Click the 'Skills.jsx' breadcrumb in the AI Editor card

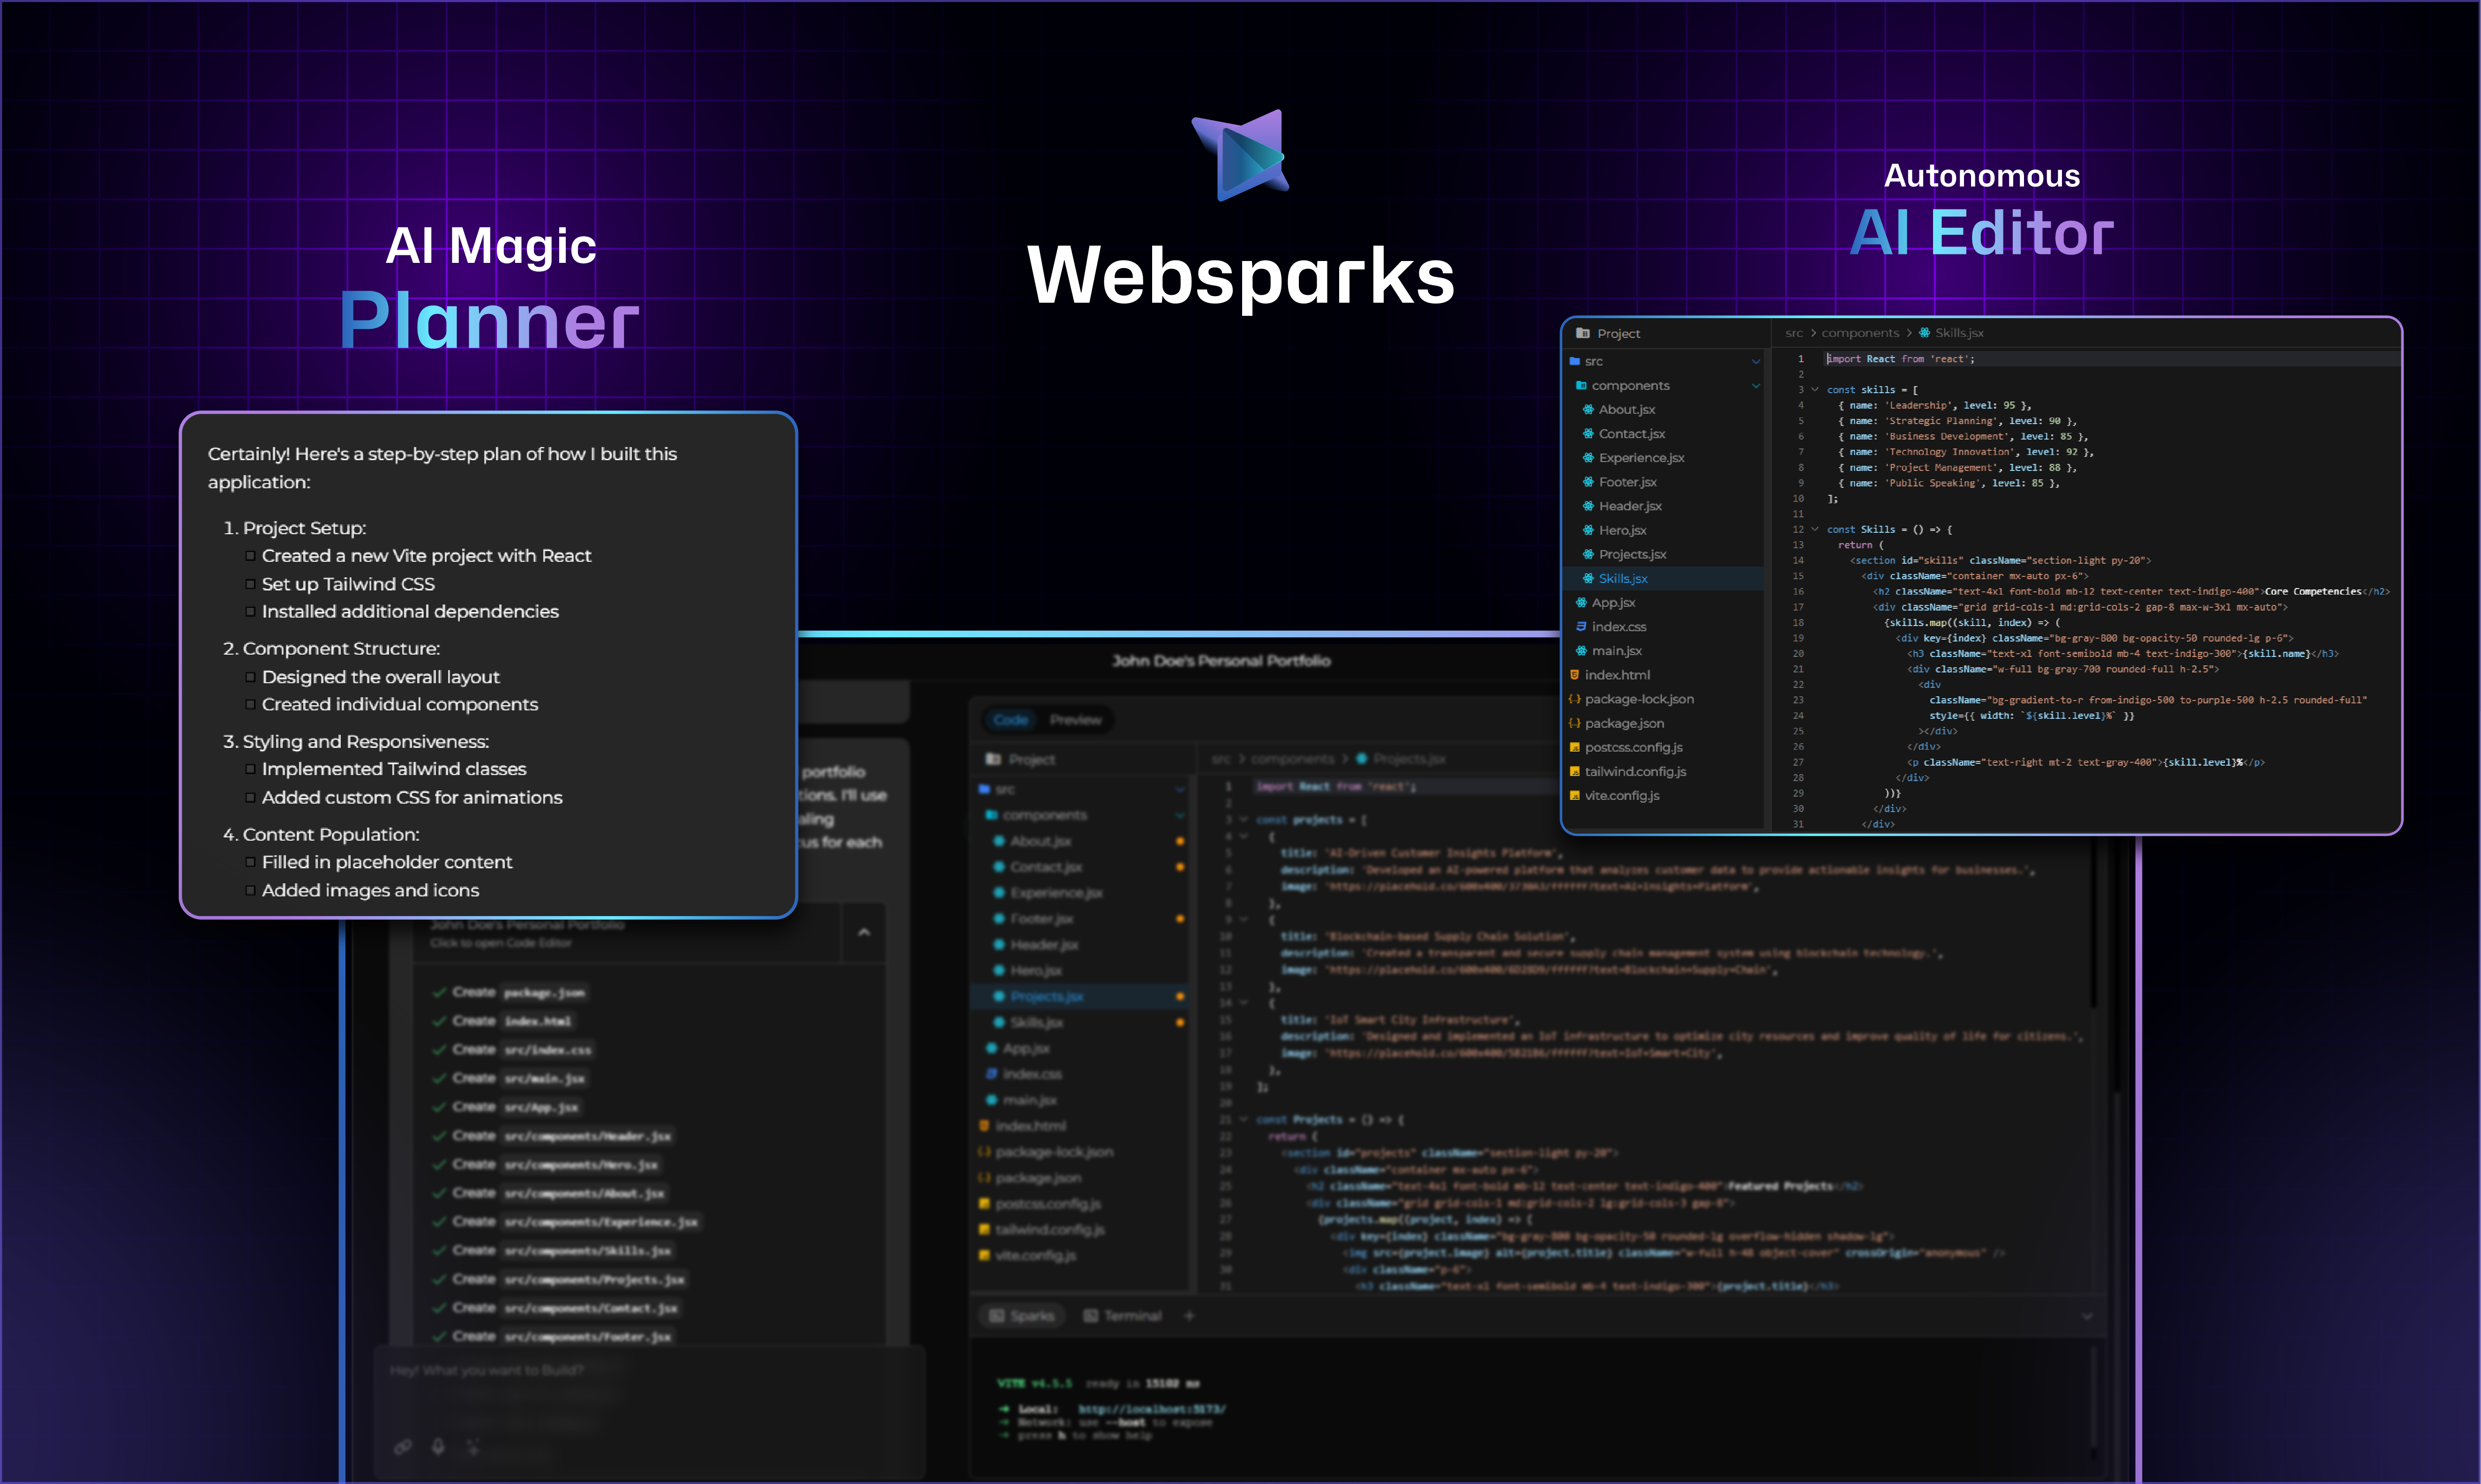(1958, 333)
